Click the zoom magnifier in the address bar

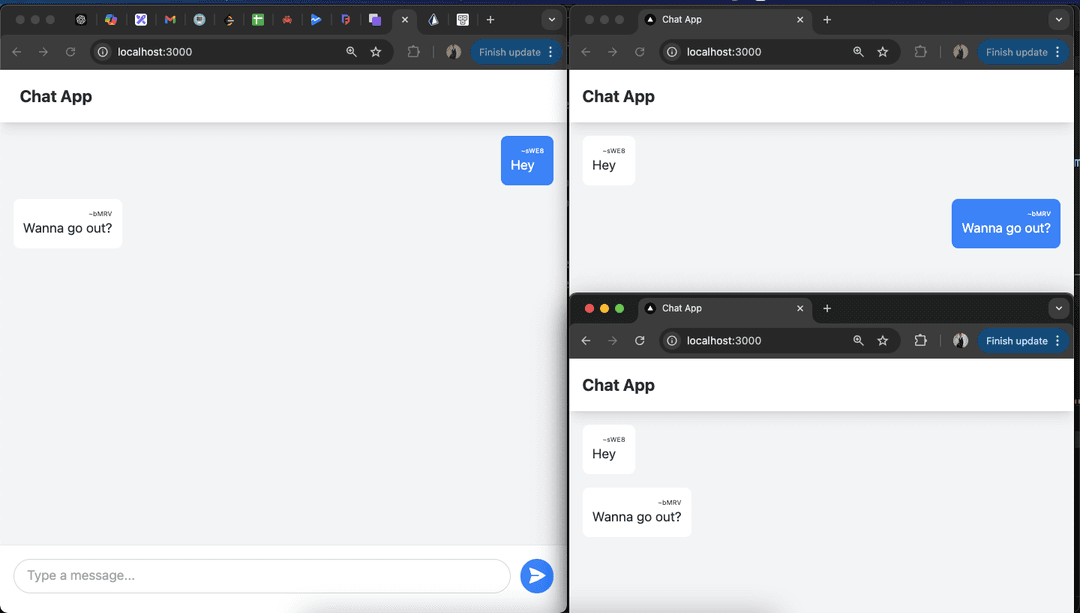coord(349,51)
